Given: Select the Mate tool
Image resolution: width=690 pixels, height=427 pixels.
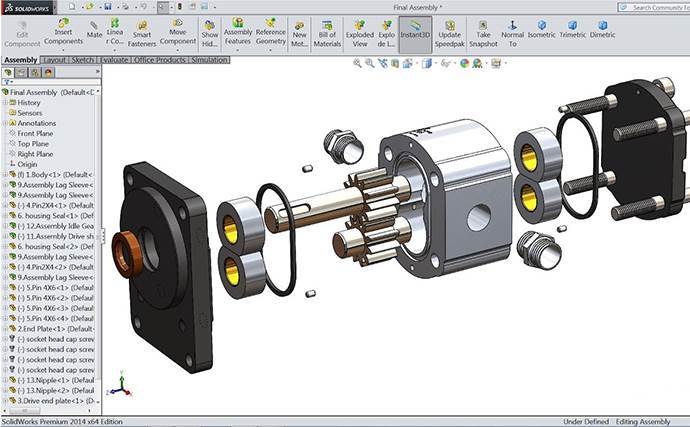Looking at the screenshot, I should point(94,31).
